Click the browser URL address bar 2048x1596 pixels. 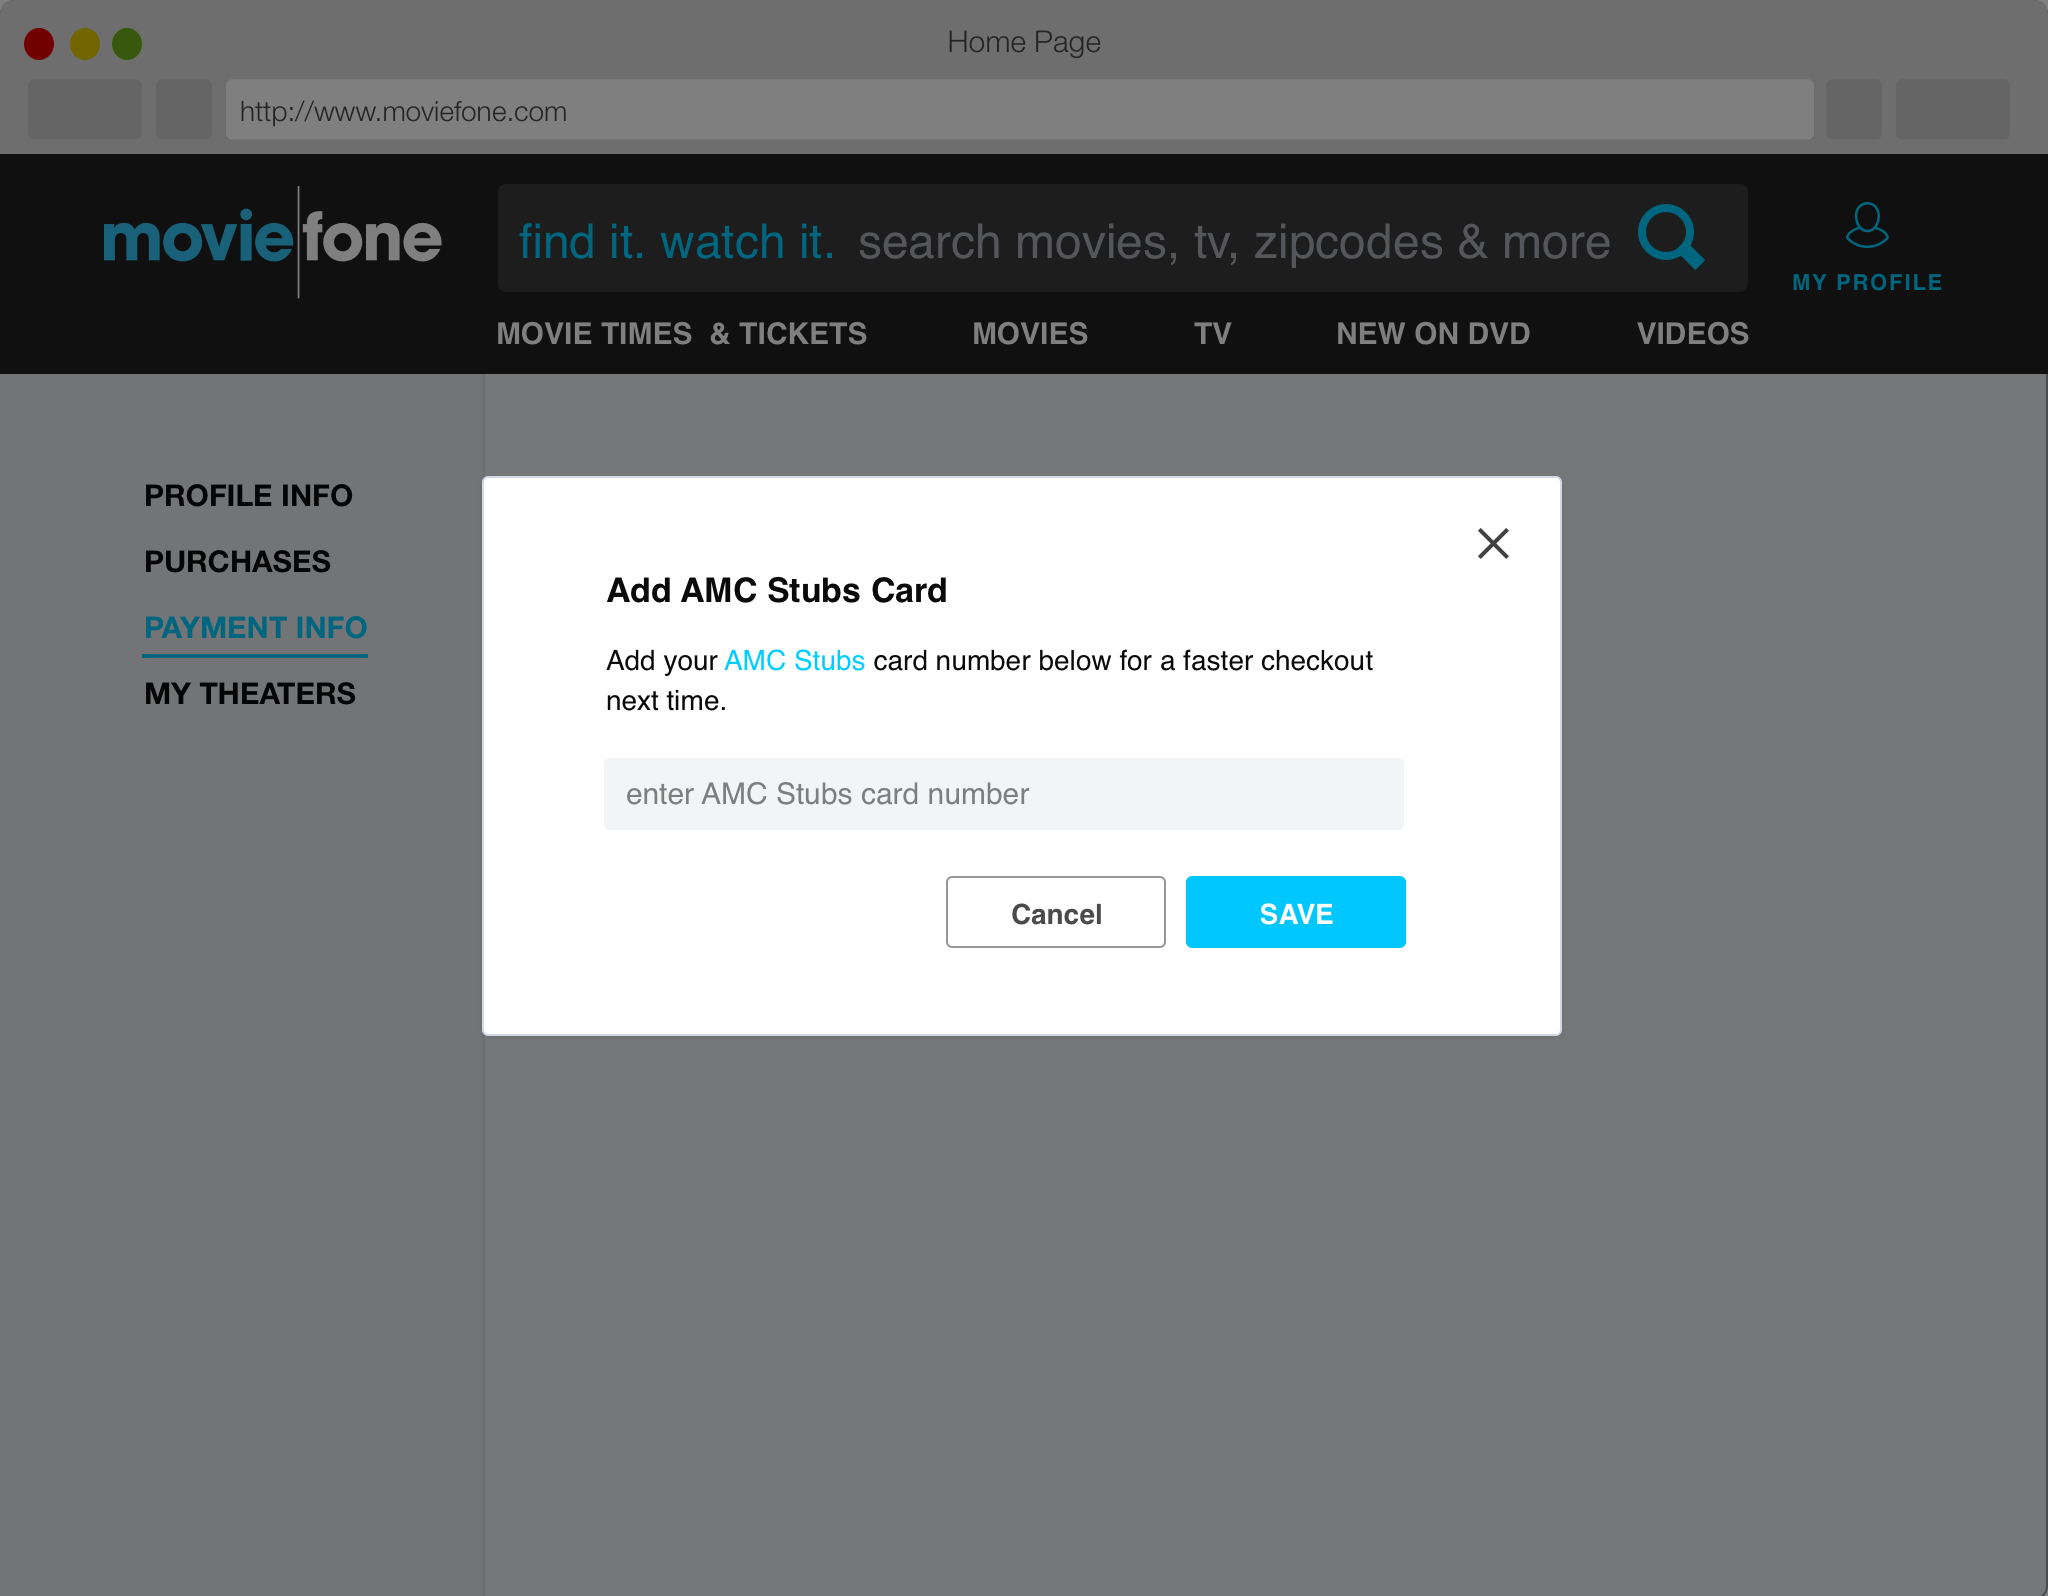(1018, 111)
